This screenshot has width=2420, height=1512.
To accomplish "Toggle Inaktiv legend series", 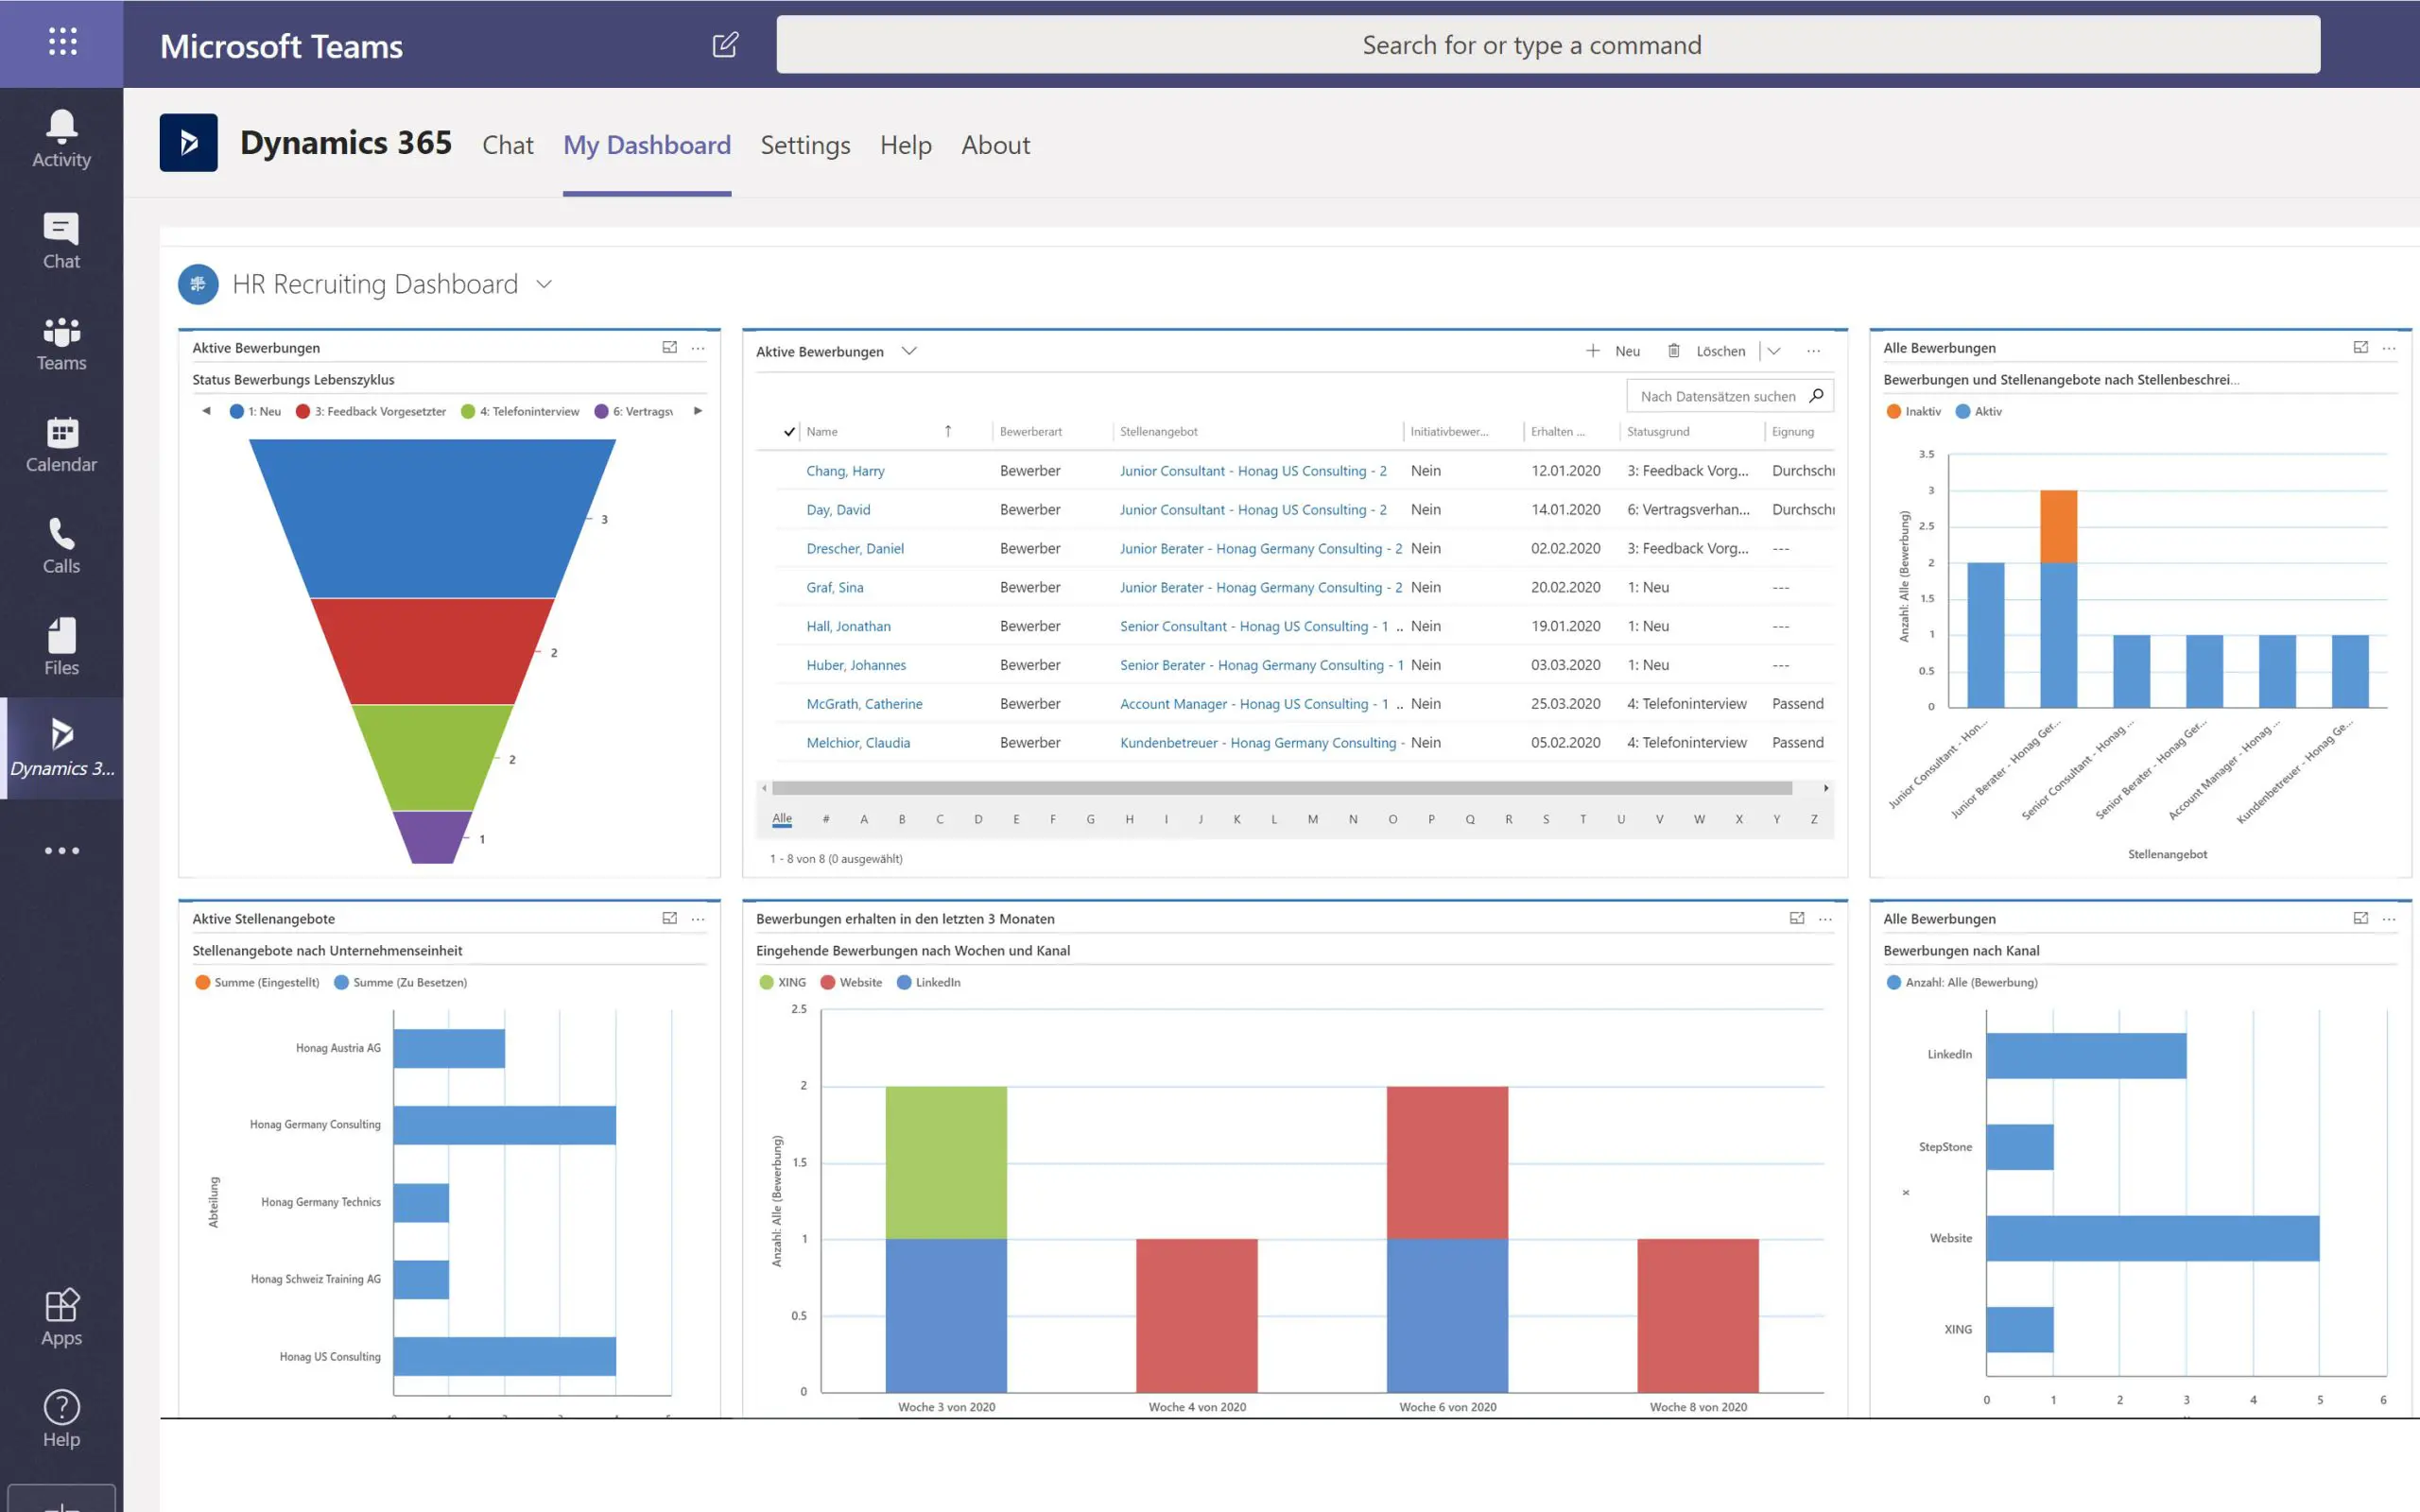I will point(1913,411).
